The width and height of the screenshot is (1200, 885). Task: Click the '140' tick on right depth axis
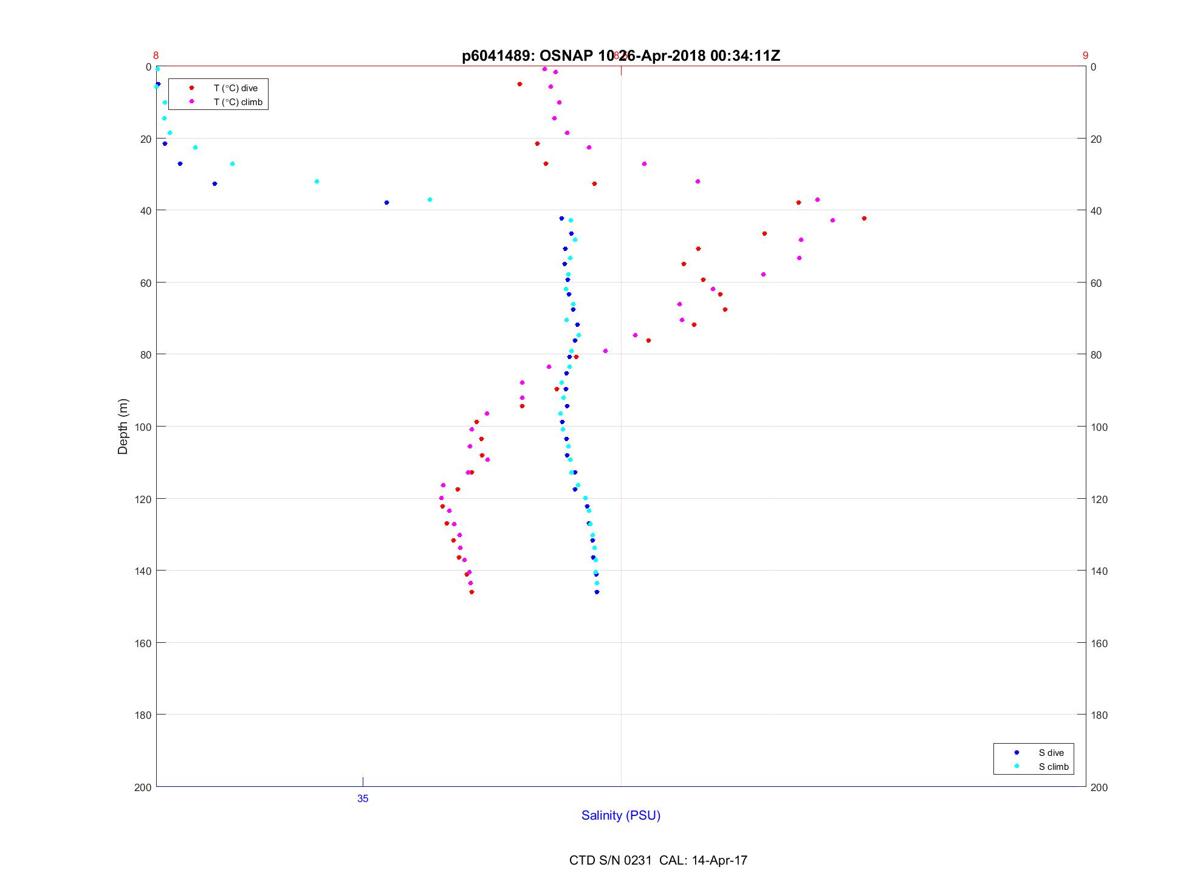tap(1099, 571)
